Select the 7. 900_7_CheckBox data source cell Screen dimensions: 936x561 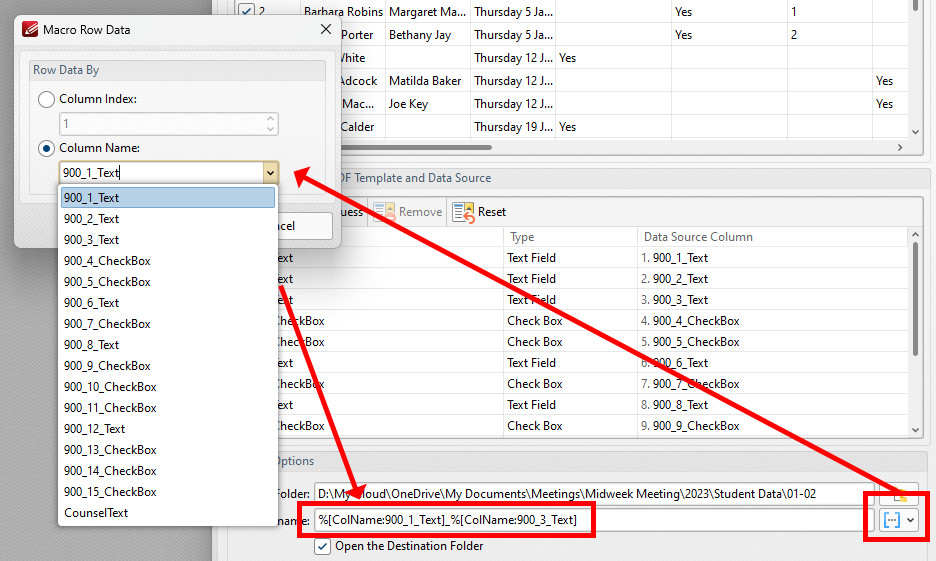[772, 384]
